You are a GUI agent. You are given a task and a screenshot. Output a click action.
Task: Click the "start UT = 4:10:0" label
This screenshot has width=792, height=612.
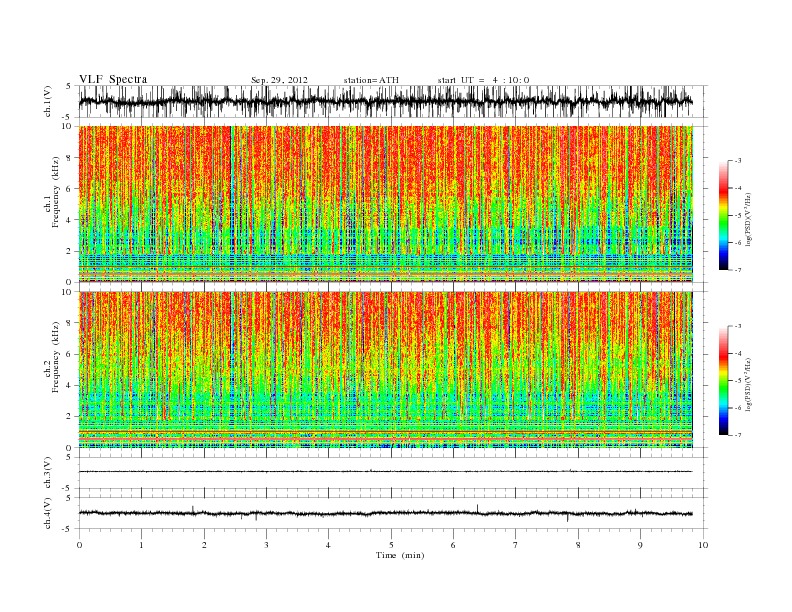[x=483, y=80]
